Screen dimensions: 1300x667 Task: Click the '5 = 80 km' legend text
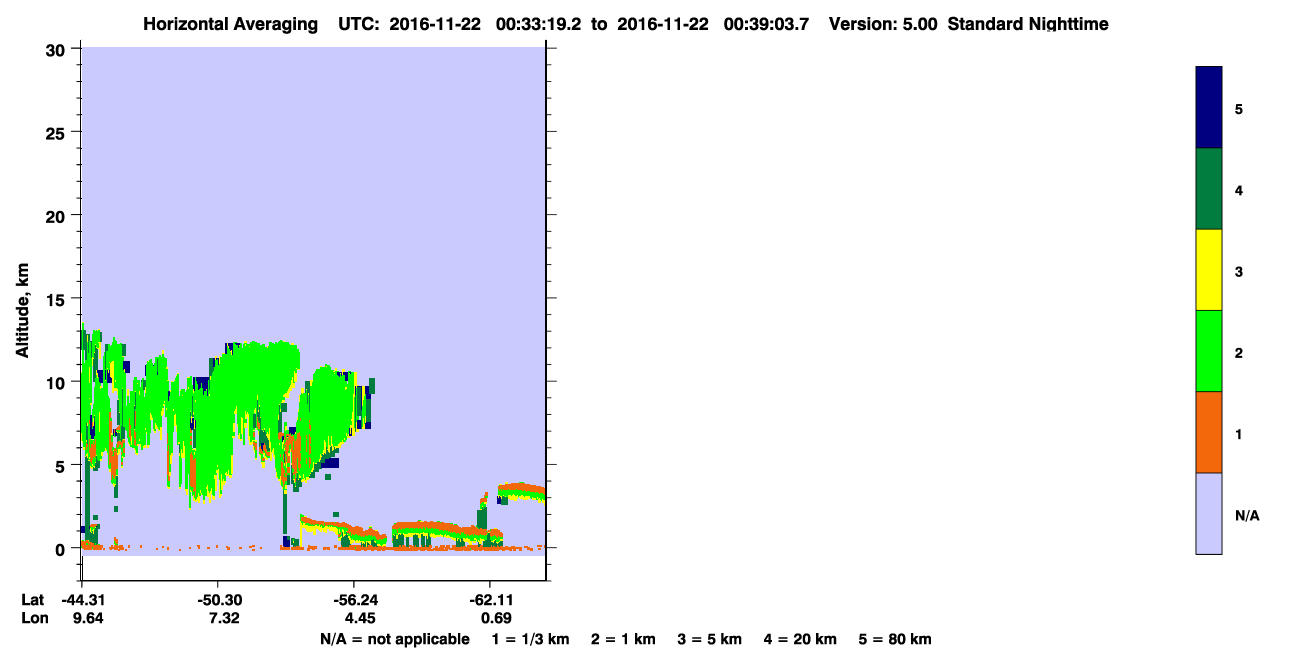pos(895,639)
